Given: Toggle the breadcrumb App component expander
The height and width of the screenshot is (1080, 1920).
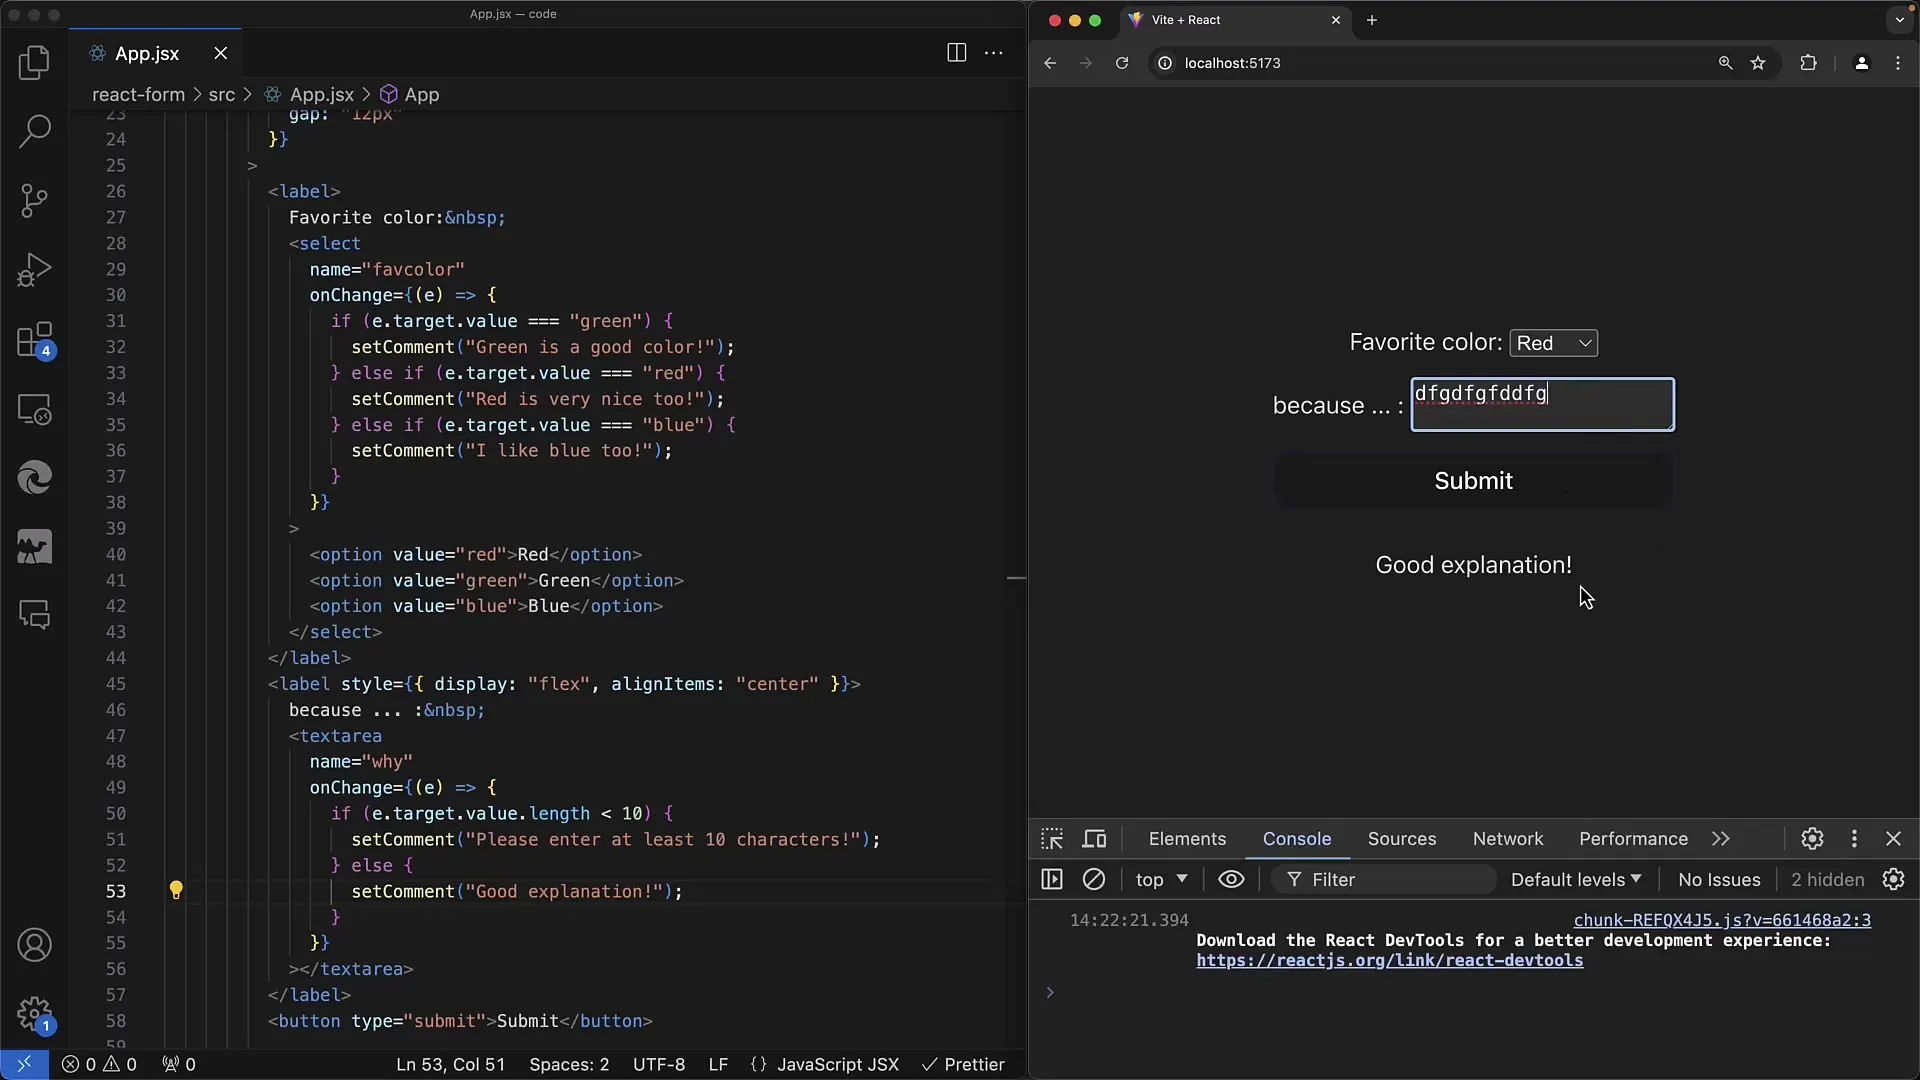Looking at the screenshot, I should coord(422,94).
